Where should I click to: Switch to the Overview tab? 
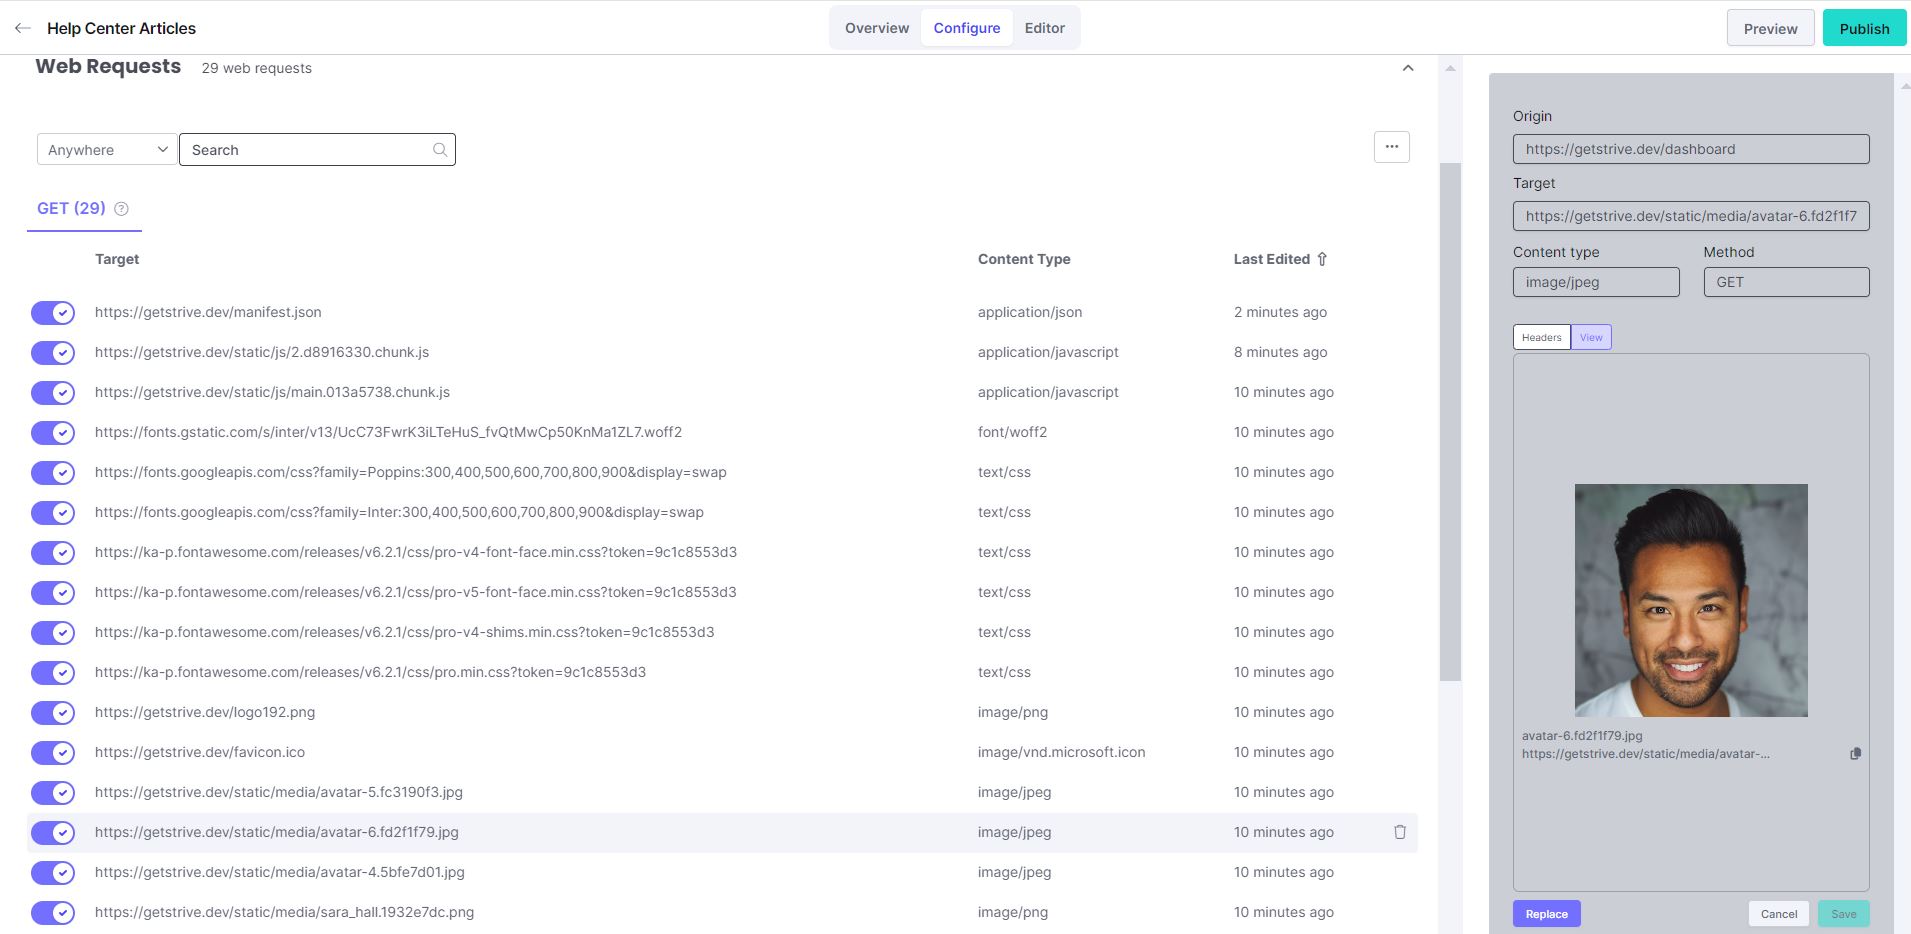877,28
